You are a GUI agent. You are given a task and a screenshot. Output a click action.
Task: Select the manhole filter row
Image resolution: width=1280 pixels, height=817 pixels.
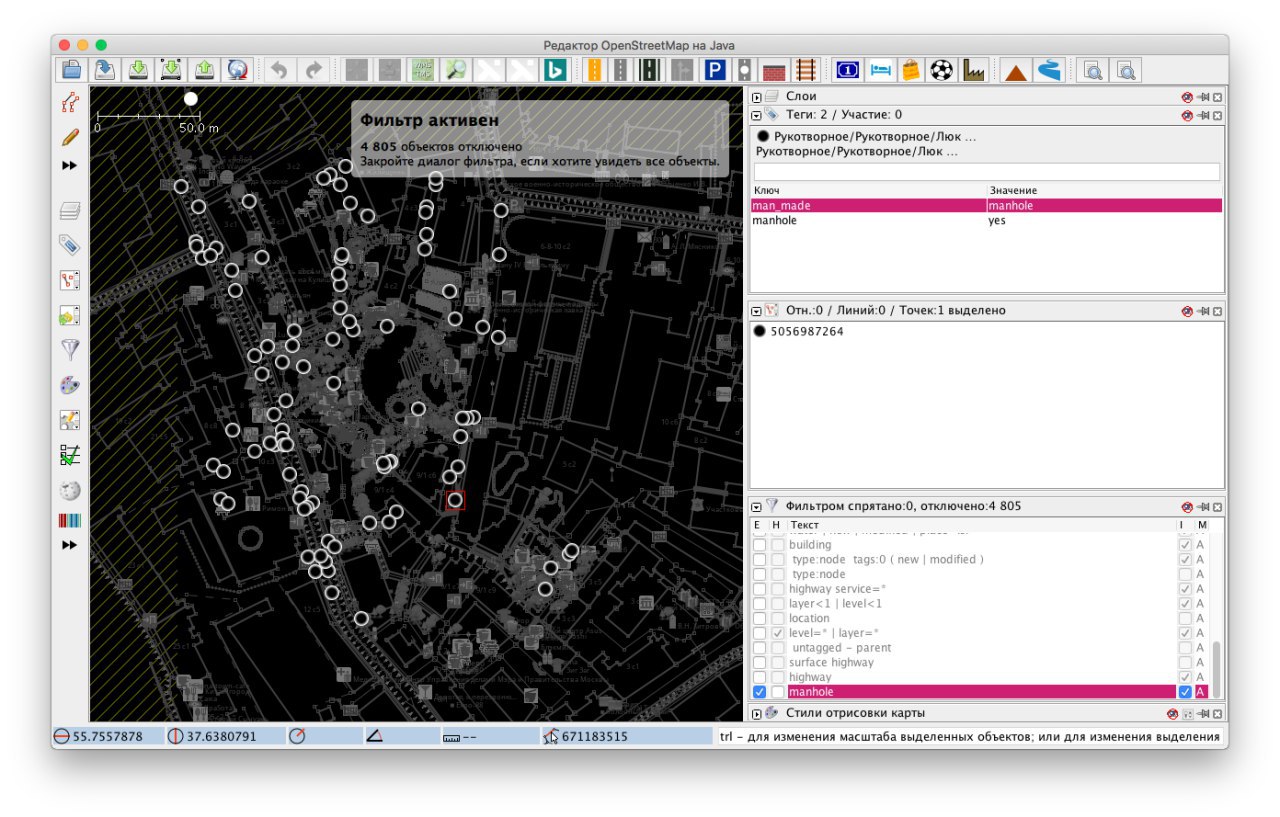click(981, 692)
